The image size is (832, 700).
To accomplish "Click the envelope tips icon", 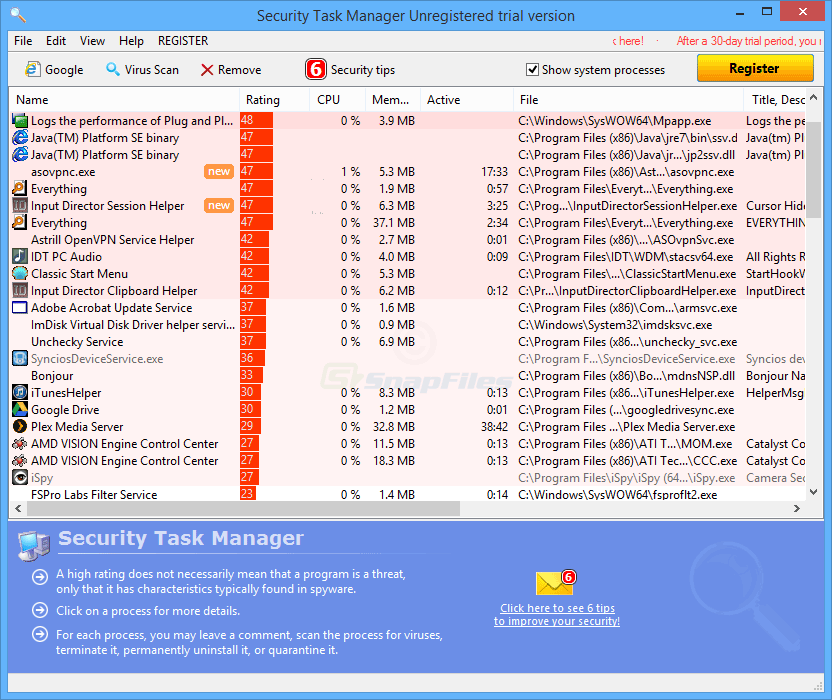I will click(x=555, y=583).
